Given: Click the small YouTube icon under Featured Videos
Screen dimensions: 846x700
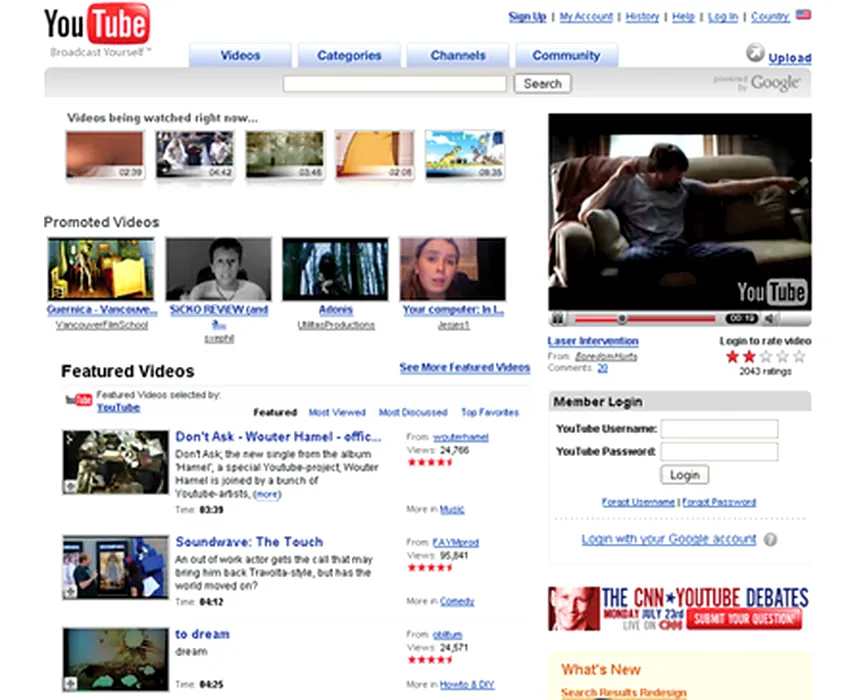Looking at the screenshot, I should click(x=78, y=400).
